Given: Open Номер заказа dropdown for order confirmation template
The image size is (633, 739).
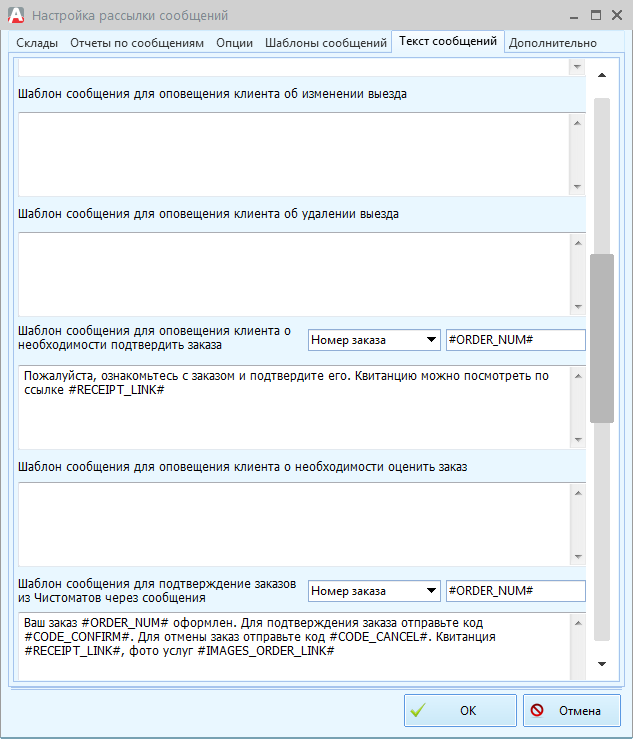Looking at the screenshot, I should tap(374, 340).
